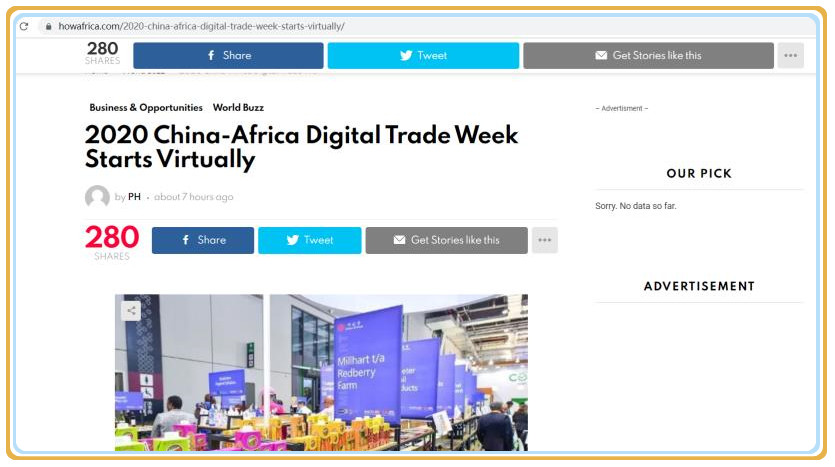Share article on Facebook below headline
This screenshot has width=835, height=467.
point(203,240)
